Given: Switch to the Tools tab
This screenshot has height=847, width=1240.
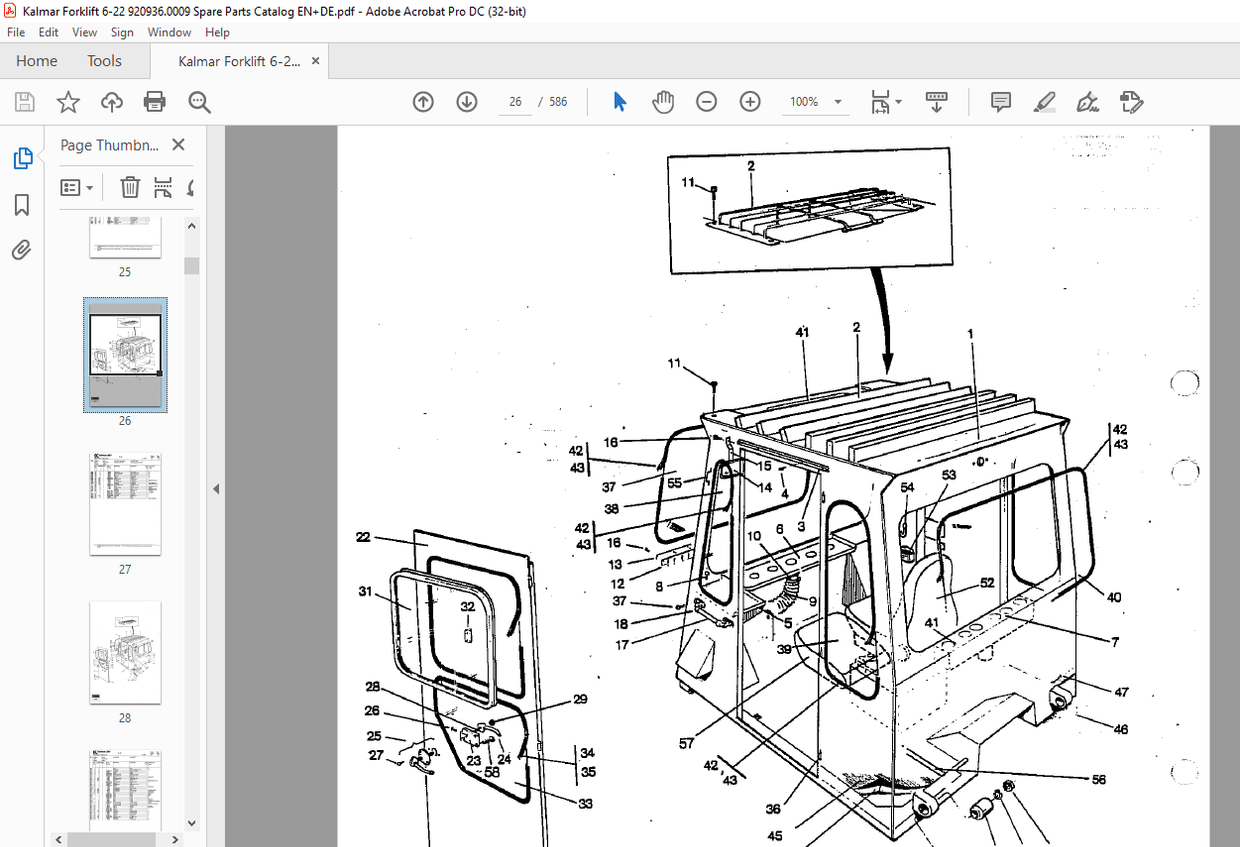Looking at the screenshot, I should point(104,61).
